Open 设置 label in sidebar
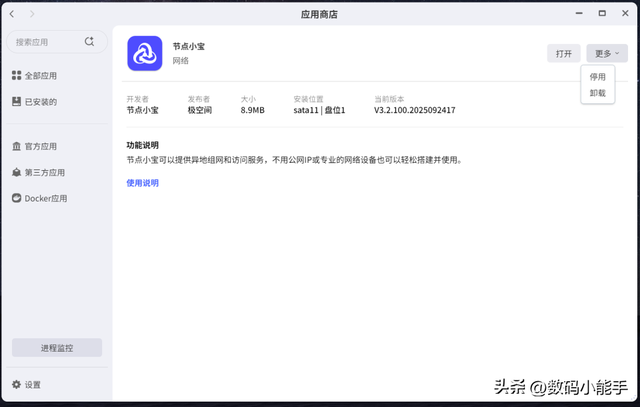 [x=32, y=385]
